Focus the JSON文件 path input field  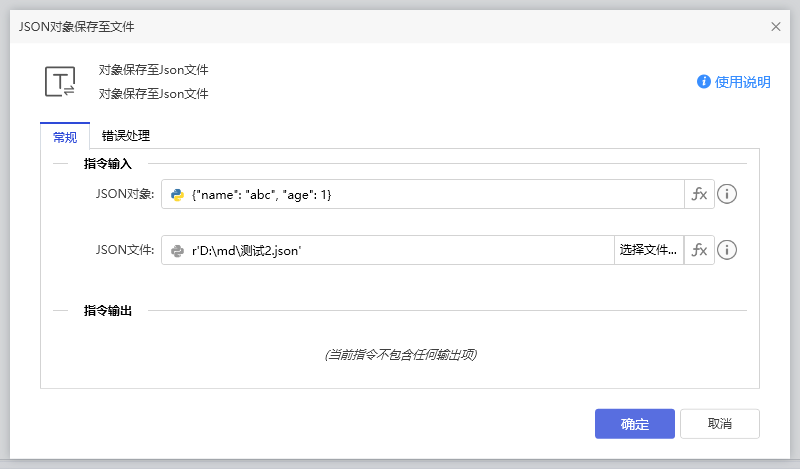(400, 251)
